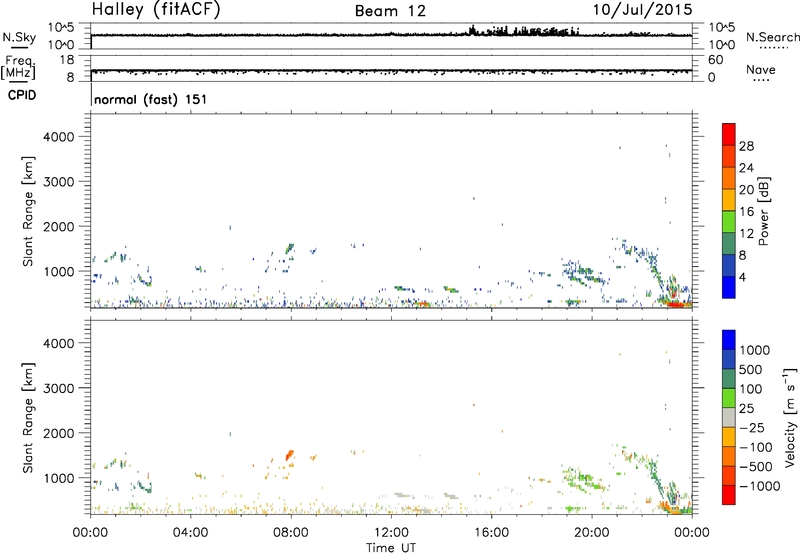Click the gray segment of Velocity colorbar
The height and width of the screenshot is (554, 800).
click(x=729, y=417)
